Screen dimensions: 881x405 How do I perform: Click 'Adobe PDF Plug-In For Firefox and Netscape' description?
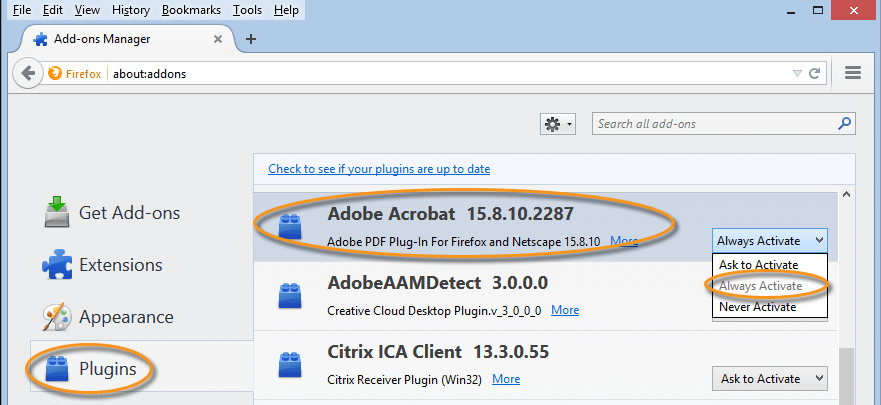click(x=464, y=242)
